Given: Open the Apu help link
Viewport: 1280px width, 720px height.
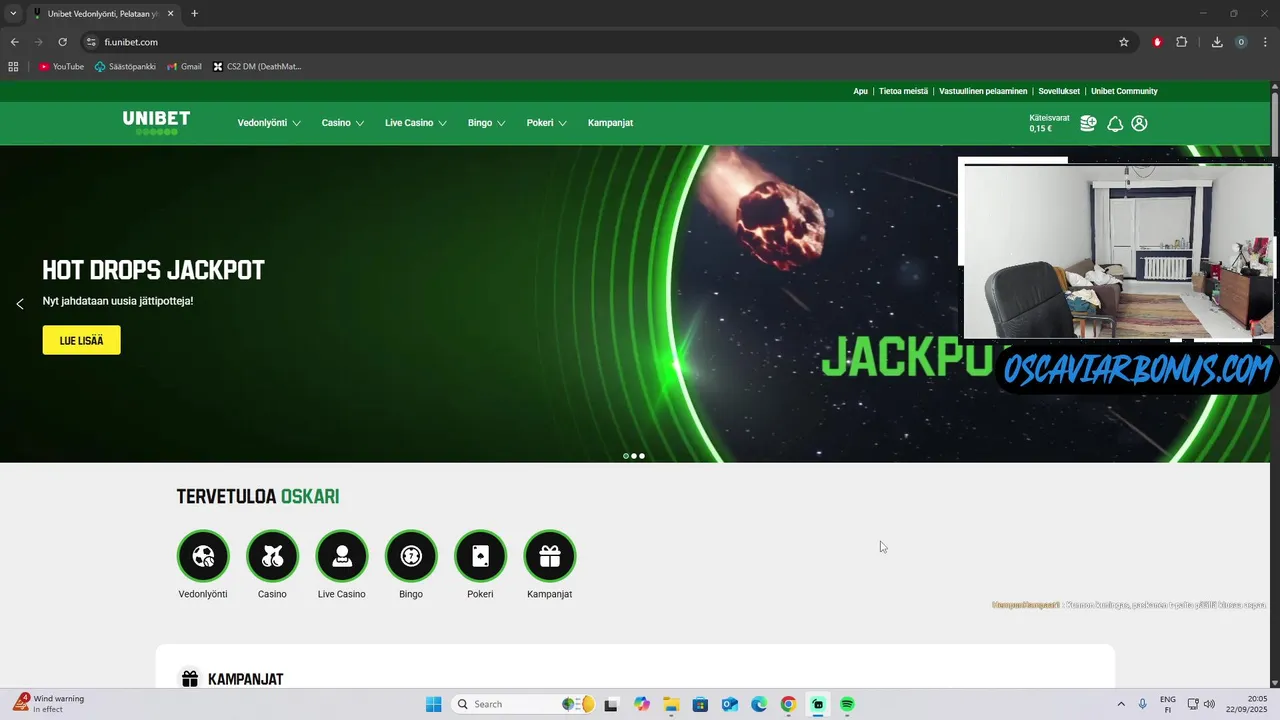Looking at the screenshot, I should [x=860, y=91].
